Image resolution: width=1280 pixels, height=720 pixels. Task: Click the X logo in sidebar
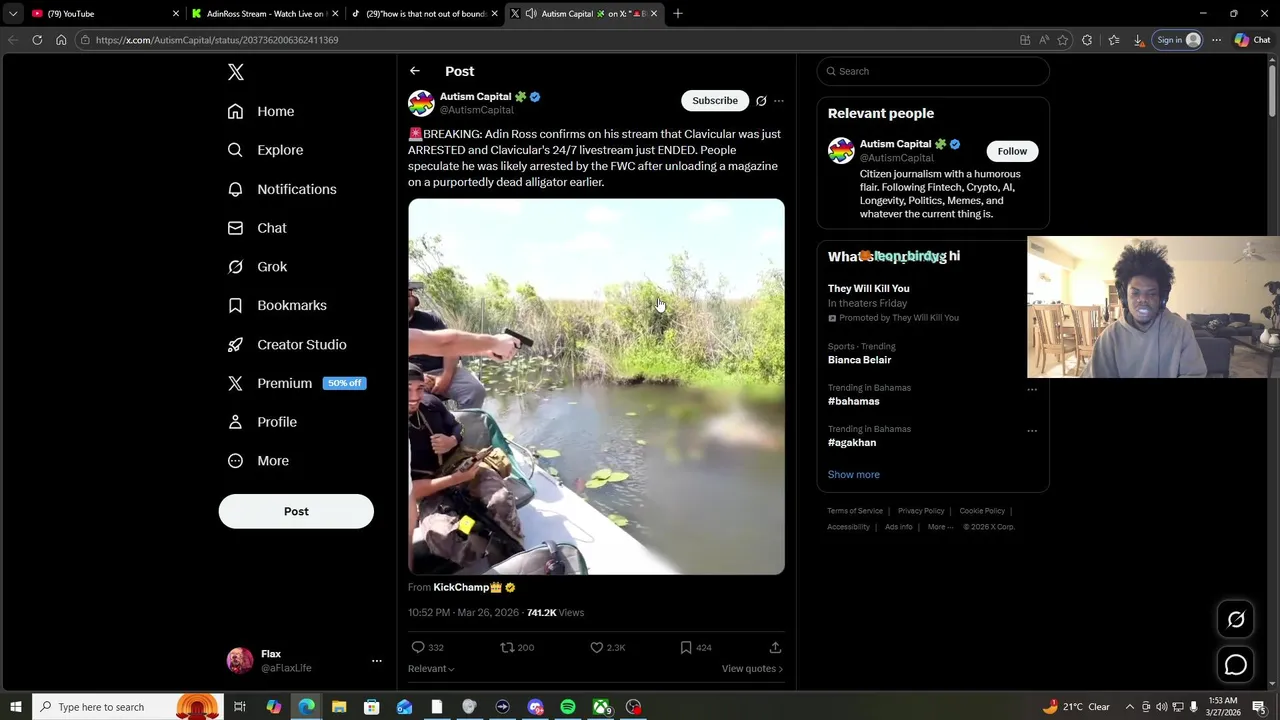click(236, 72)
